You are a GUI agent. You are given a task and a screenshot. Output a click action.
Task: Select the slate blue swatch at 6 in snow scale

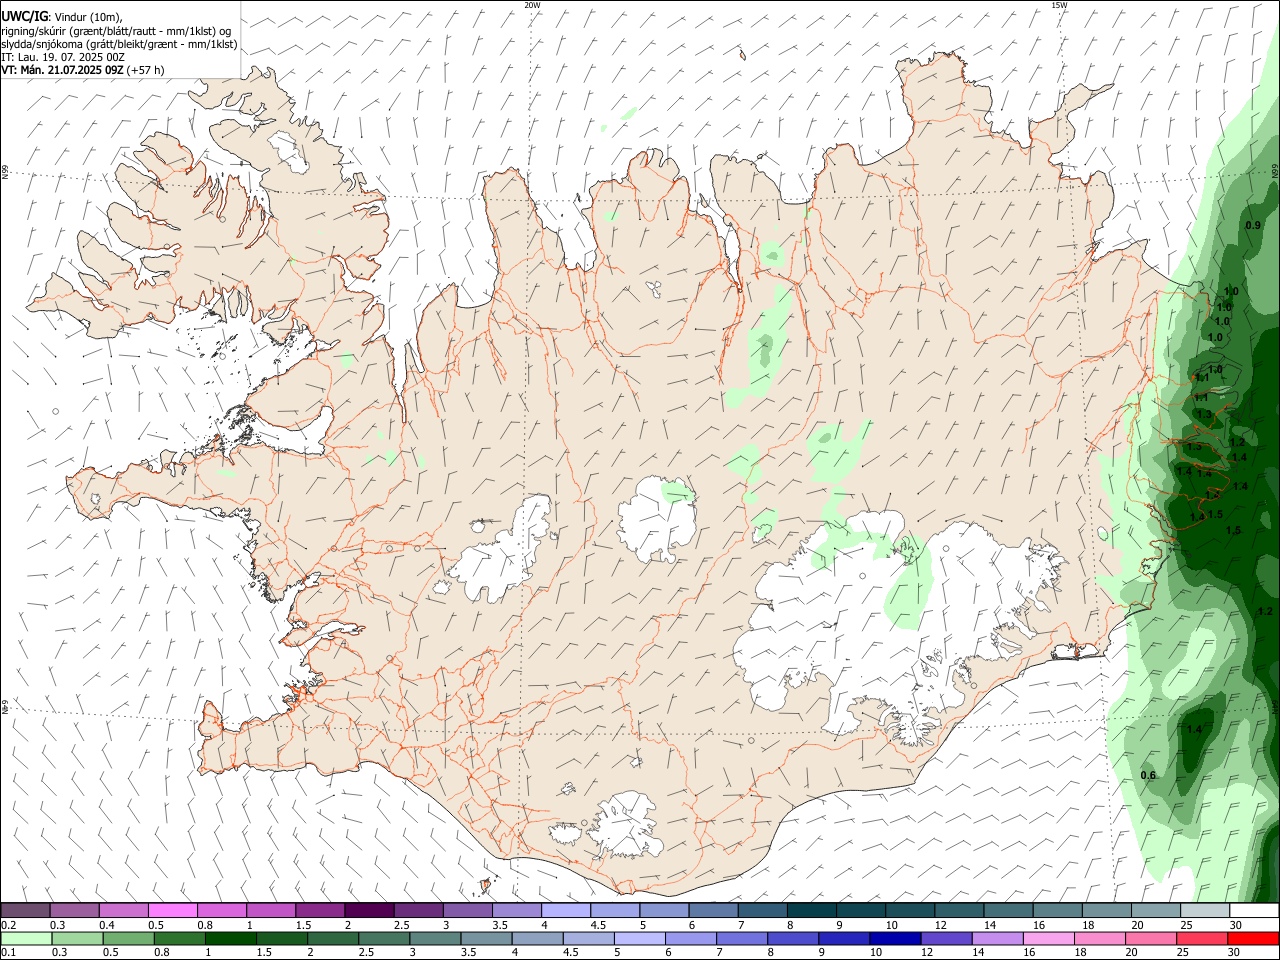[712, 910]
